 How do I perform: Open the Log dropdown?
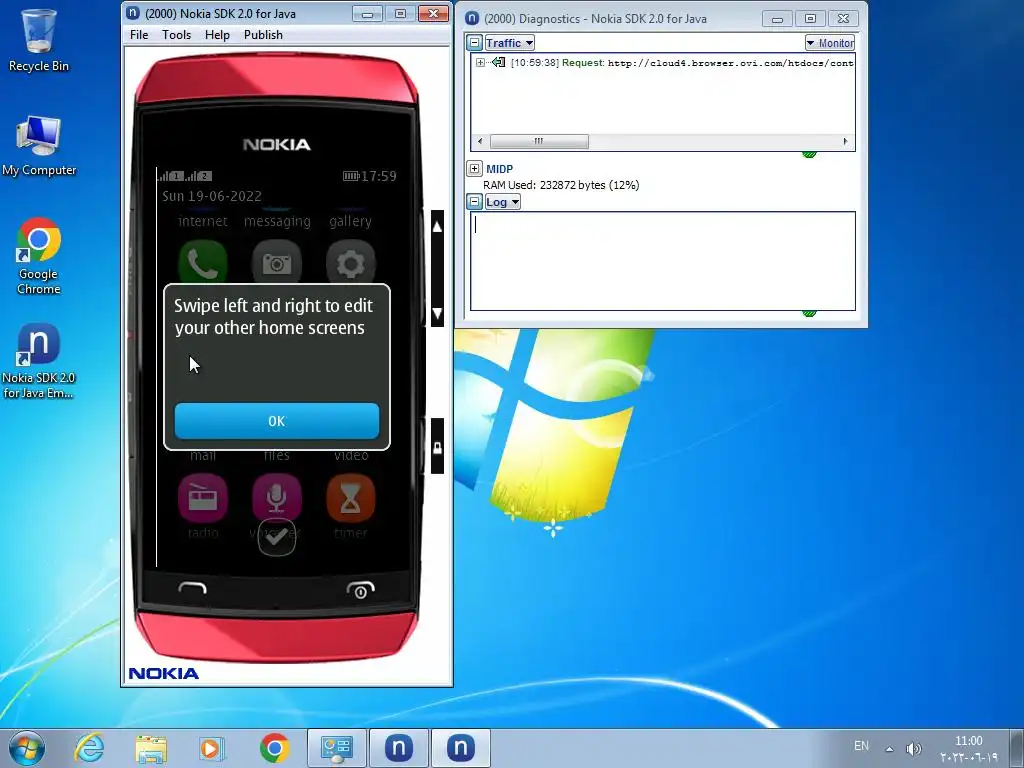502,202
